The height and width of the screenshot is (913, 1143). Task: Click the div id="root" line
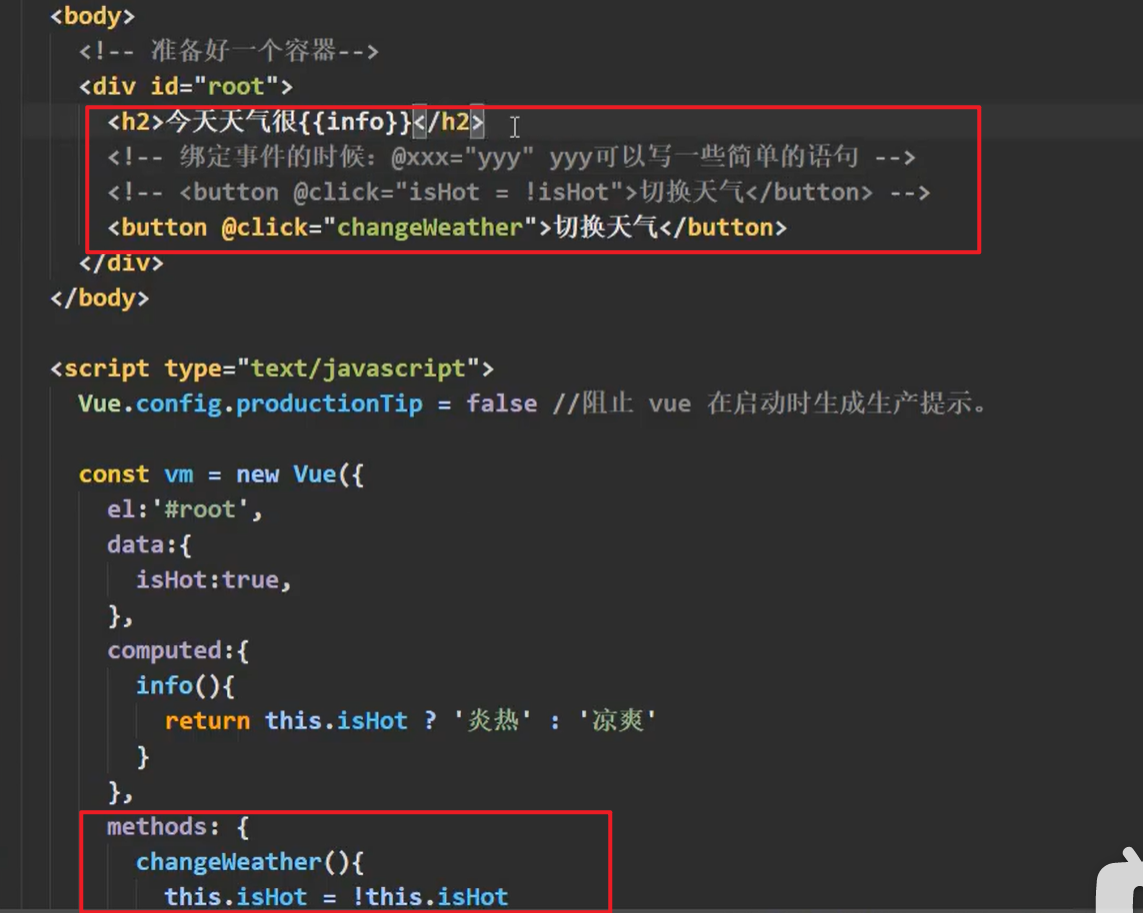[x=186, y=87]
